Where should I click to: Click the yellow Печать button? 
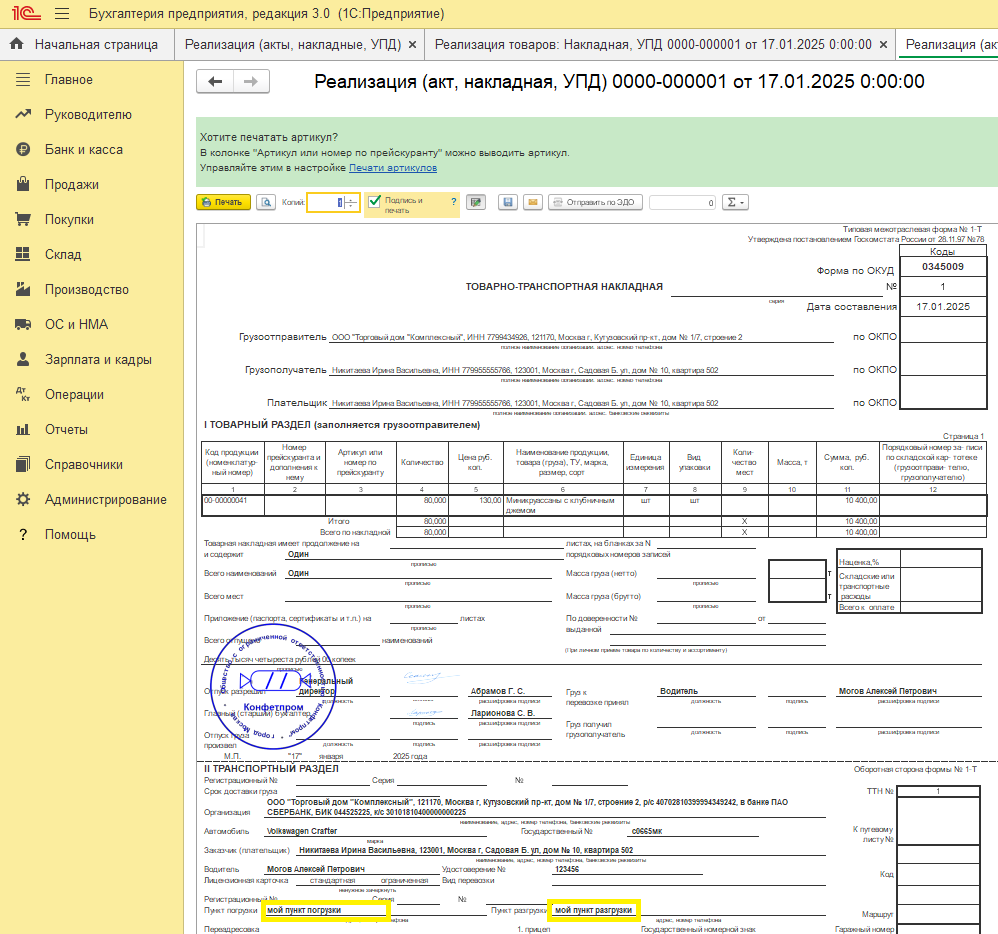pyautogui.click(x=223, y=202)
